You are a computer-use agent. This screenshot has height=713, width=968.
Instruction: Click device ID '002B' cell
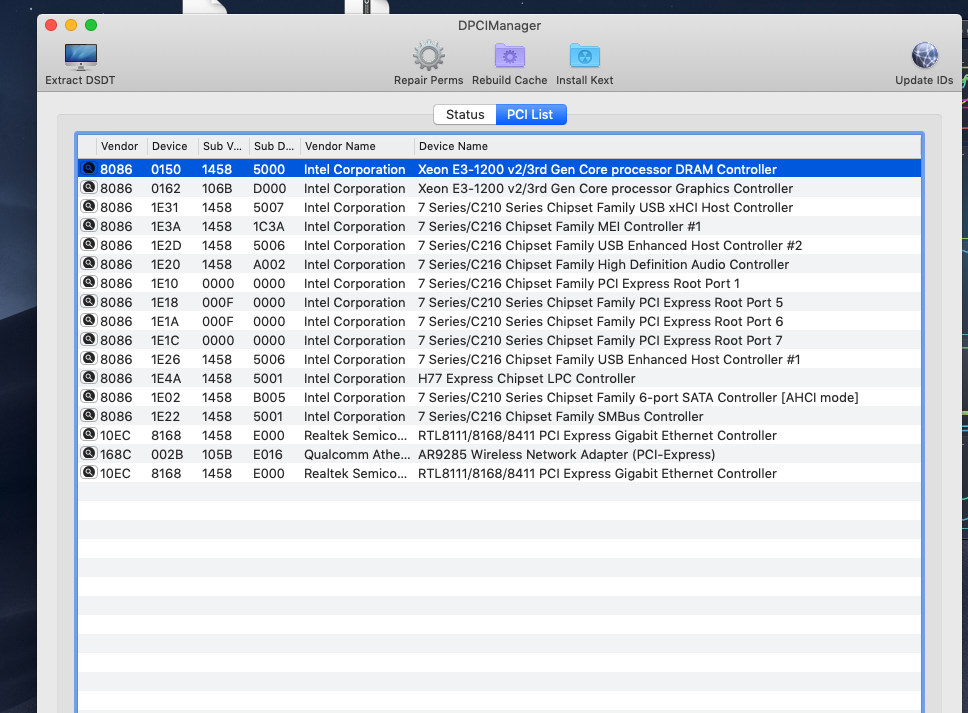(x=167, y=454)
